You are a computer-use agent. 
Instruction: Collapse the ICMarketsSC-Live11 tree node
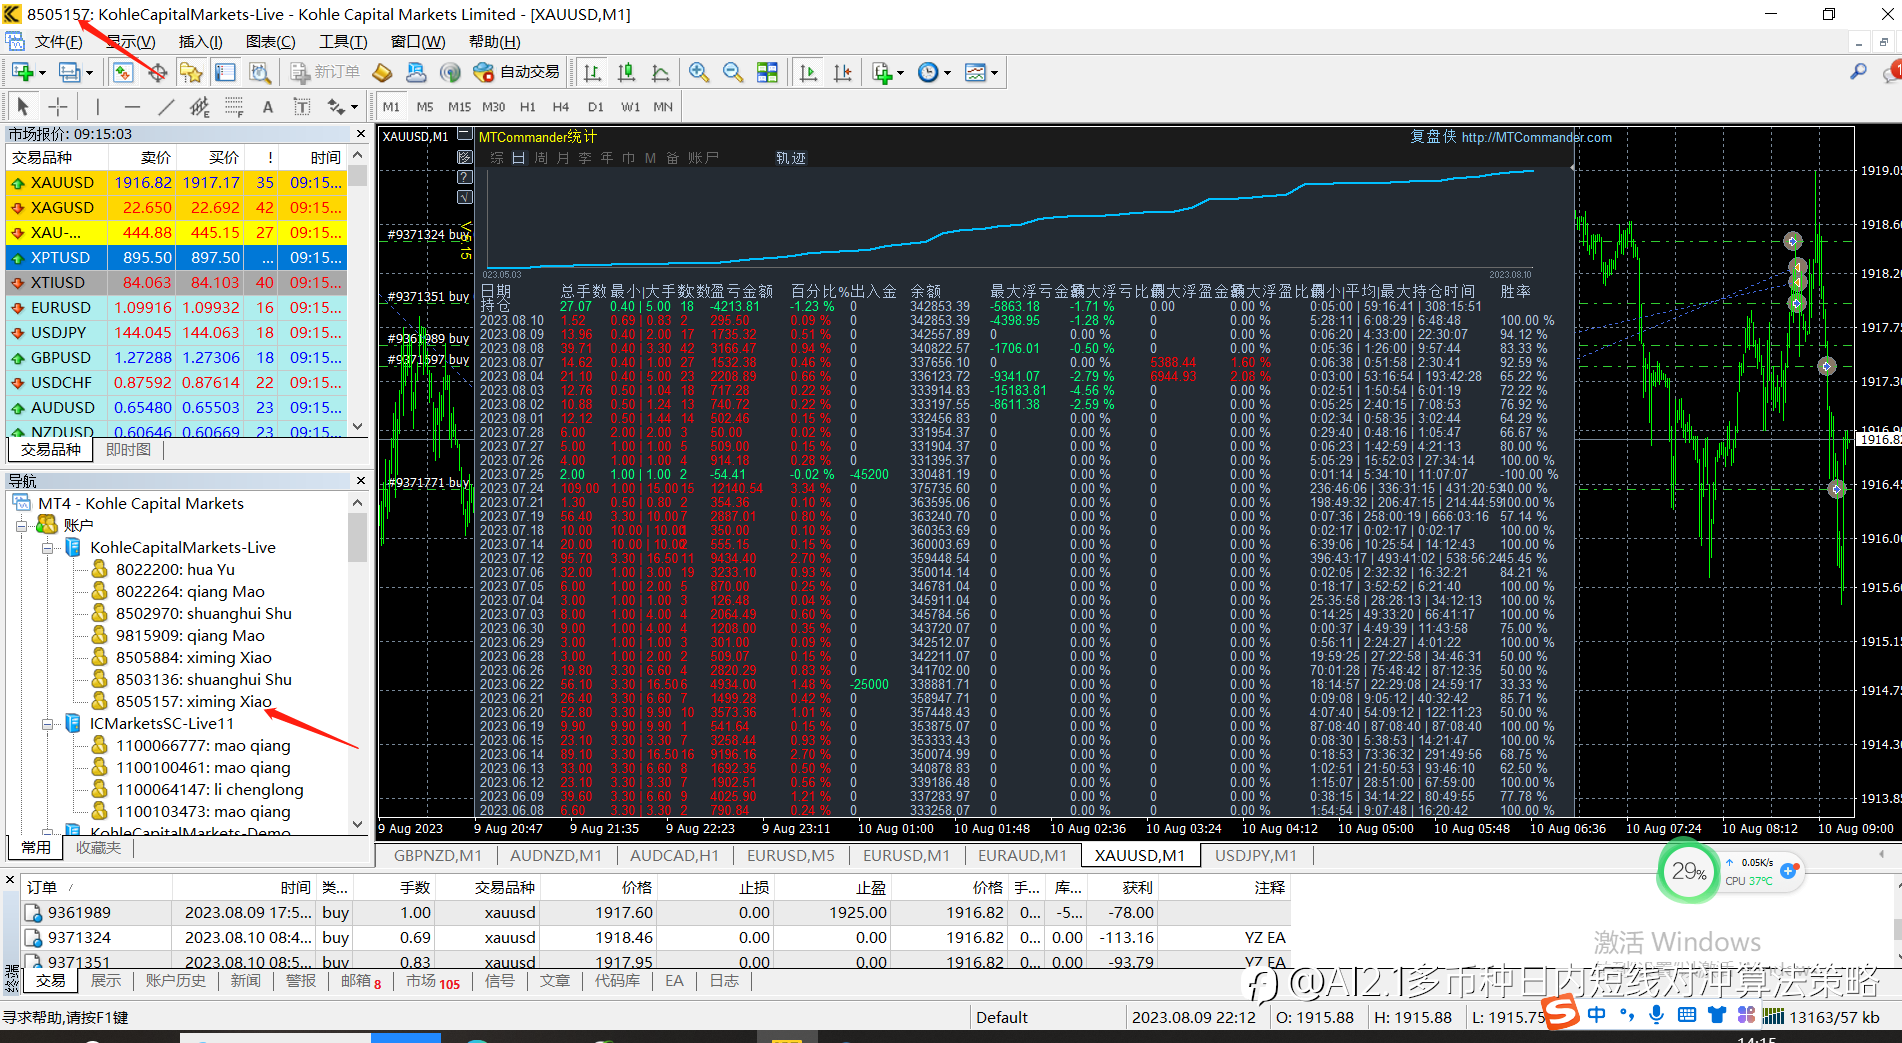coord(47,724)
